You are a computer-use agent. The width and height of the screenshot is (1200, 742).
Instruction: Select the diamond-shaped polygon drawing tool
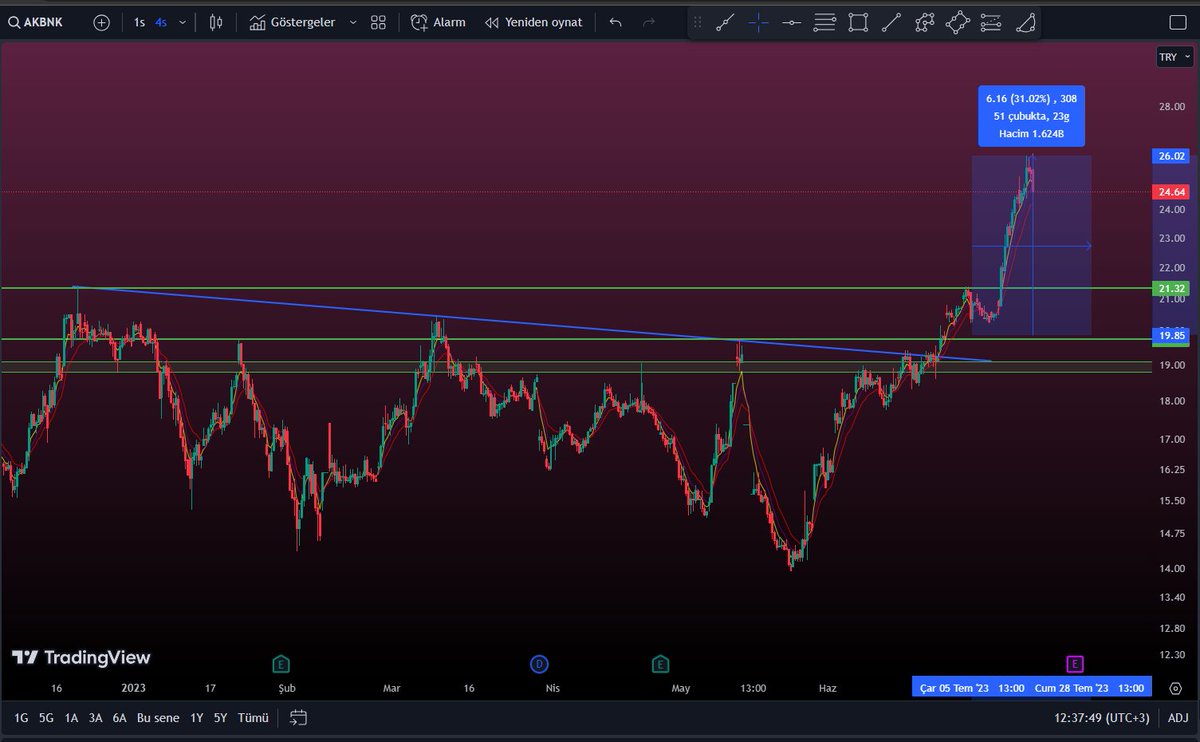tap(957, 22)
